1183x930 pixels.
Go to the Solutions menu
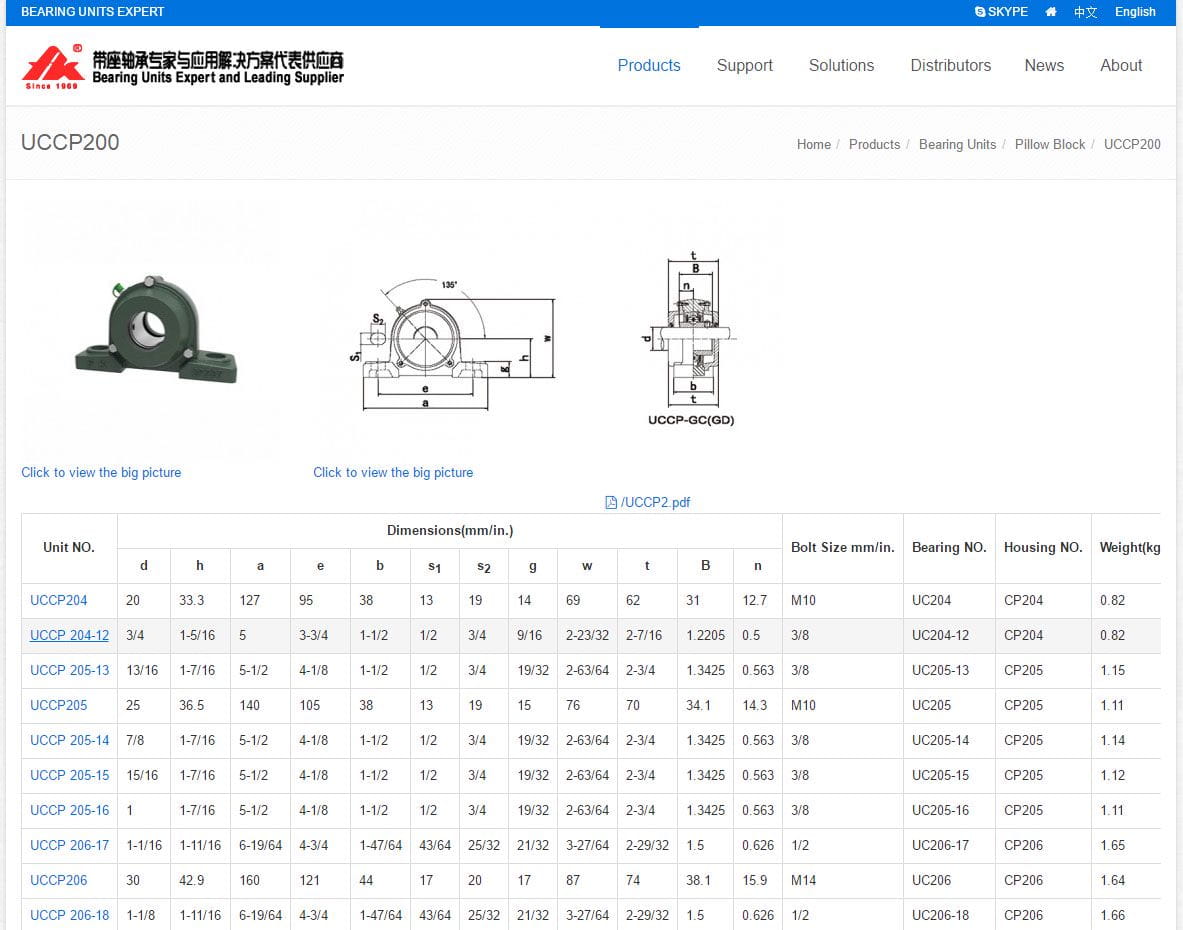841,65
